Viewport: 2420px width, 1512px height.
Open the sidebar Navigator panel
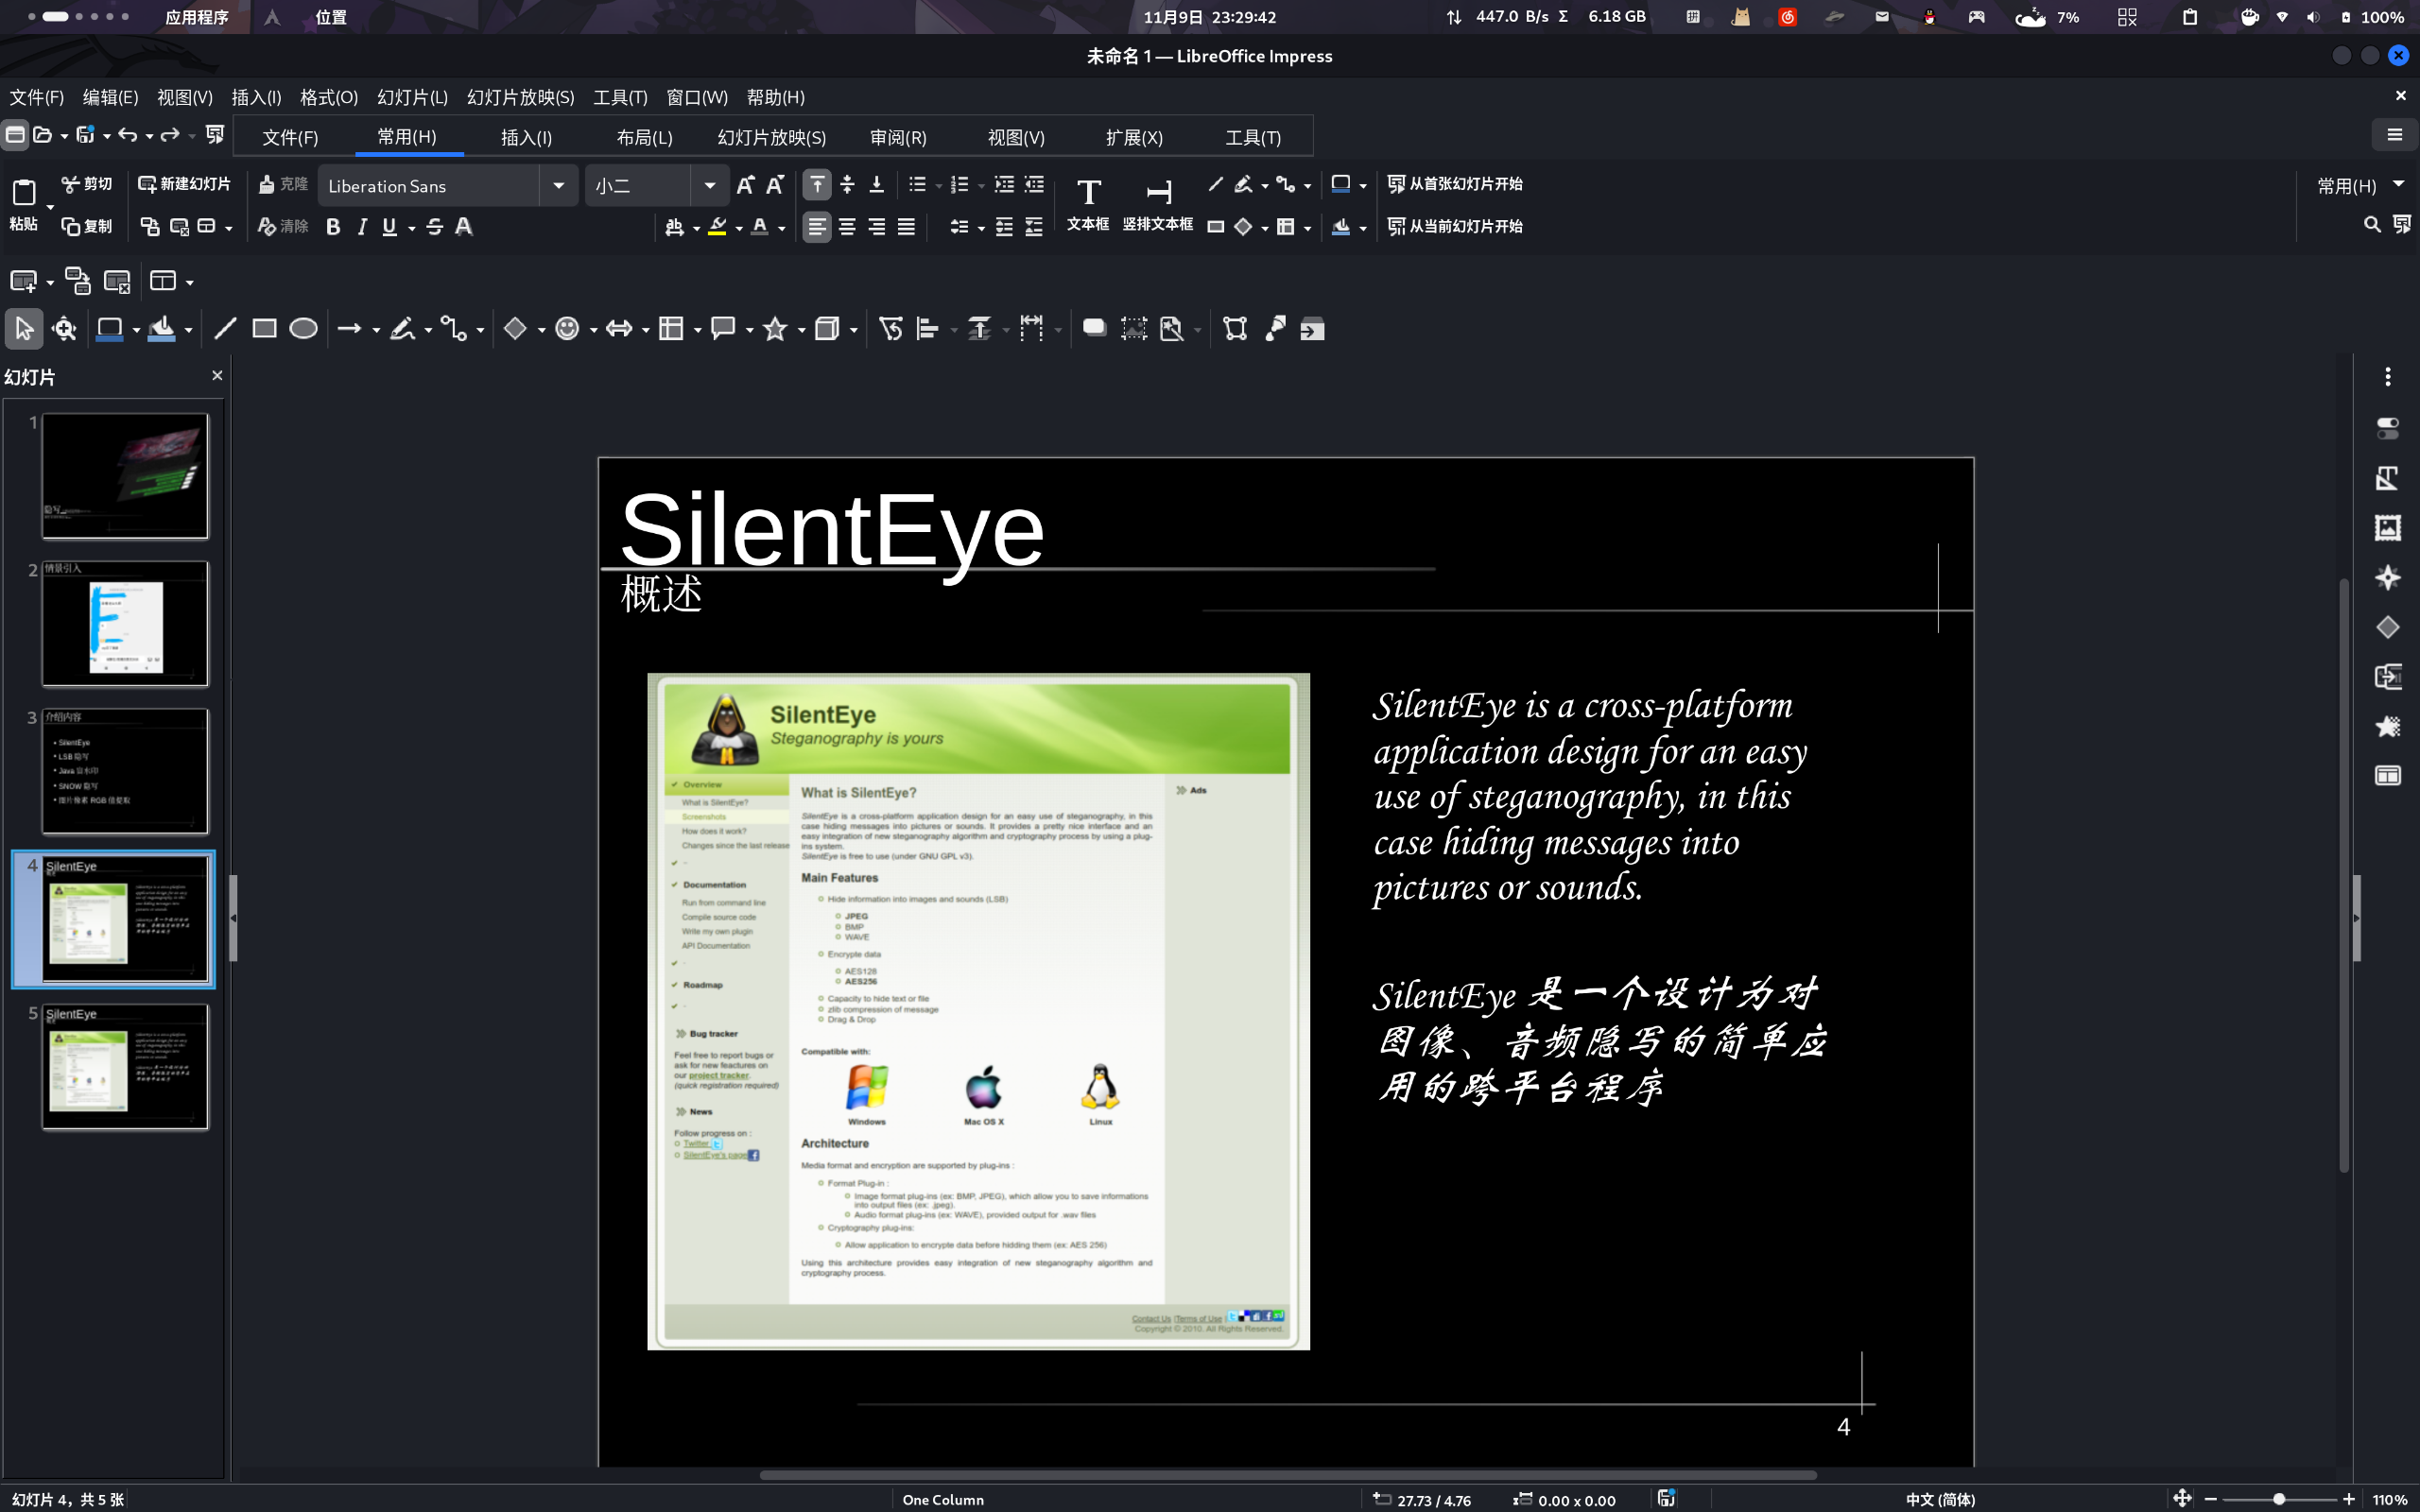point(2388,578)
